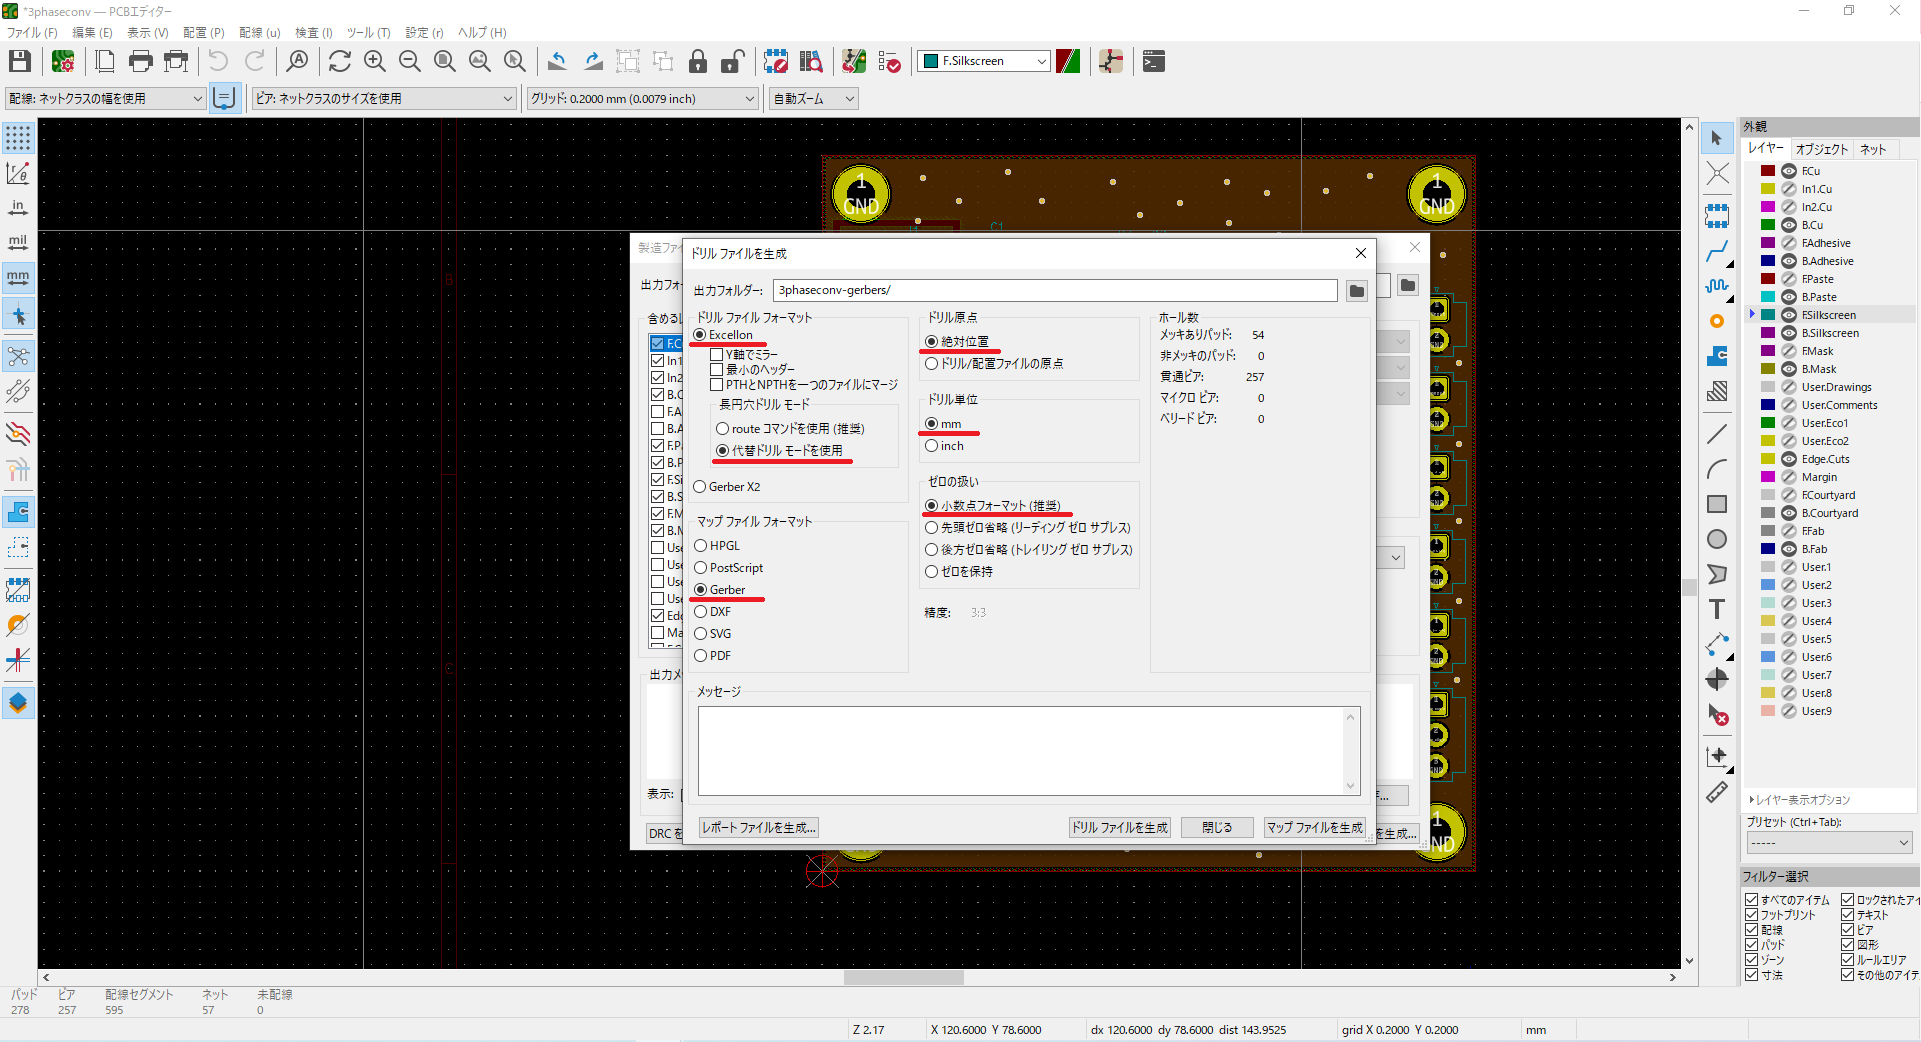Enable the Y軸でミラー checkbox
The width and height of the screenshot is (1921, 1042).
pyautogui.click(x=716, y=355)
